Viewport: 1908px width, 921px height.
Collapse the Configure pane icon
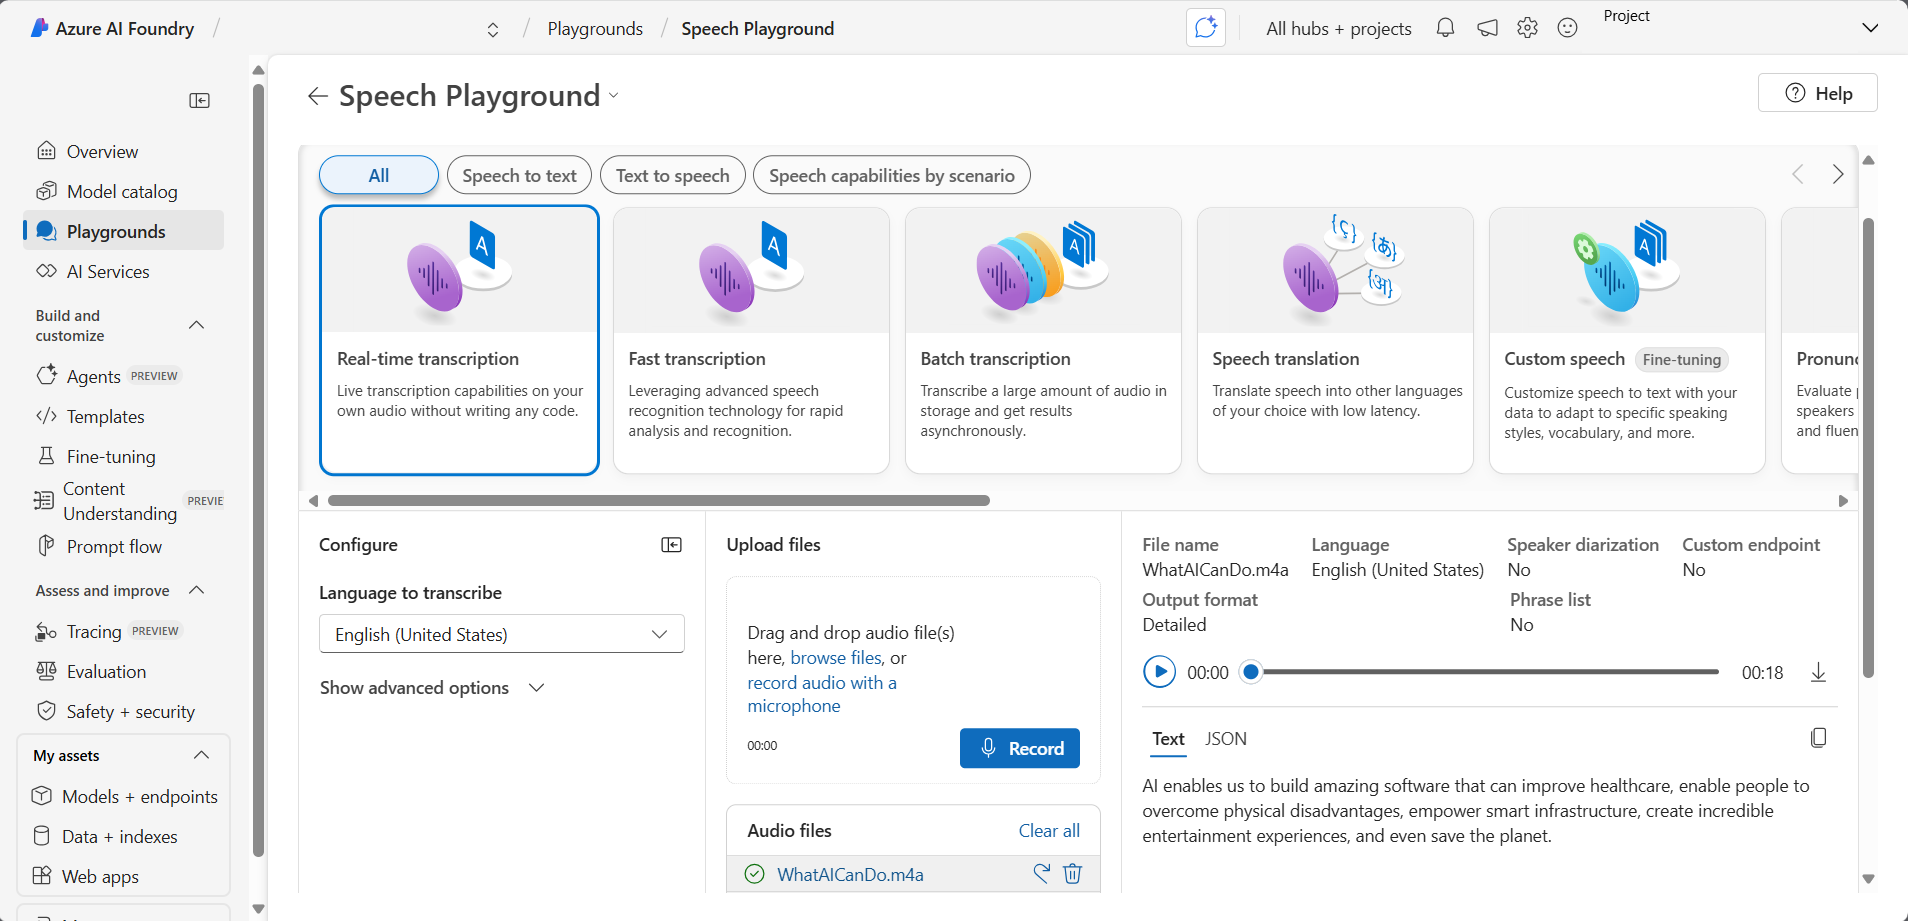(x=672, y=545)
